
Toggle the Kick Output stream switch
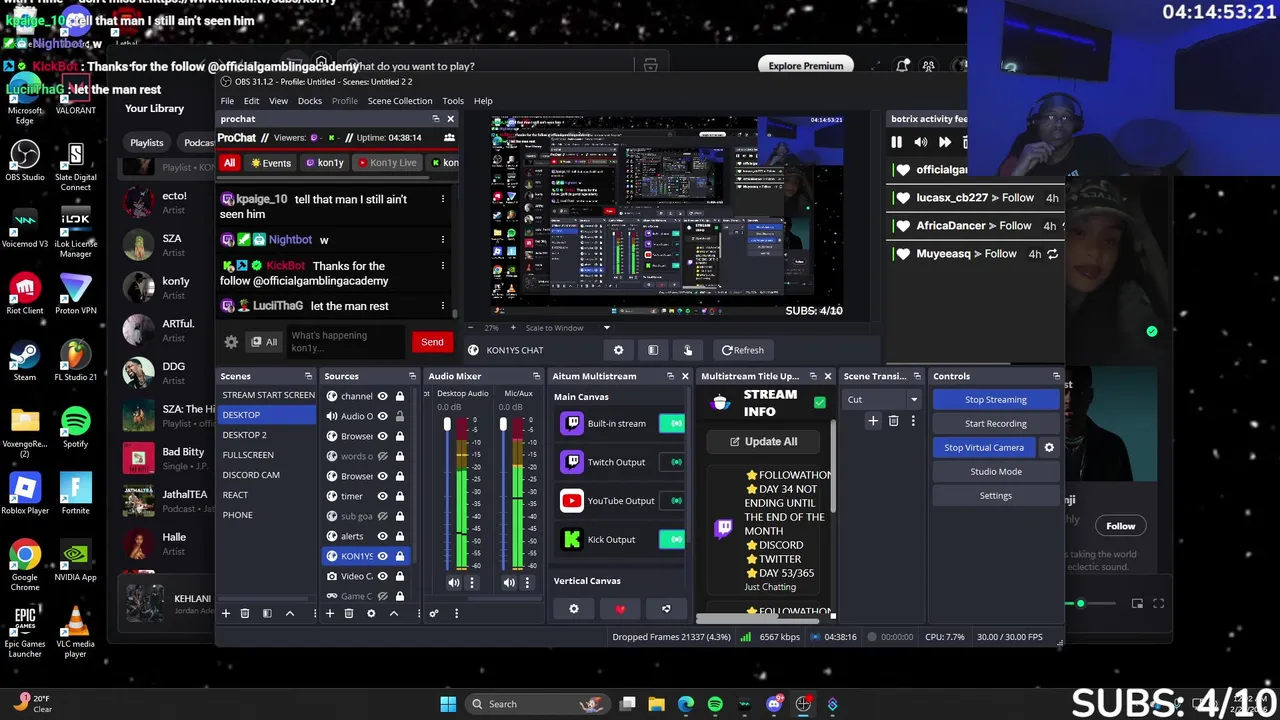click(672, 539)
